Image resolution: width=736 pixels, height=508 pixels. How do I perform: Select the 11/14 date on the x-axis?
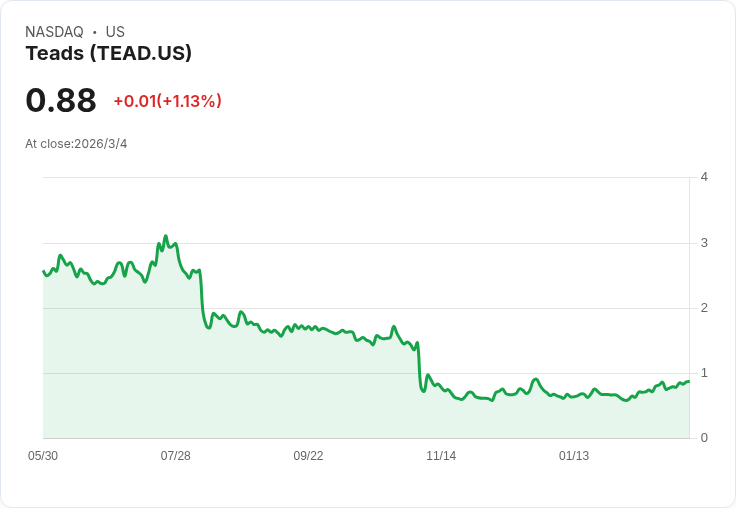click(441, 456)
